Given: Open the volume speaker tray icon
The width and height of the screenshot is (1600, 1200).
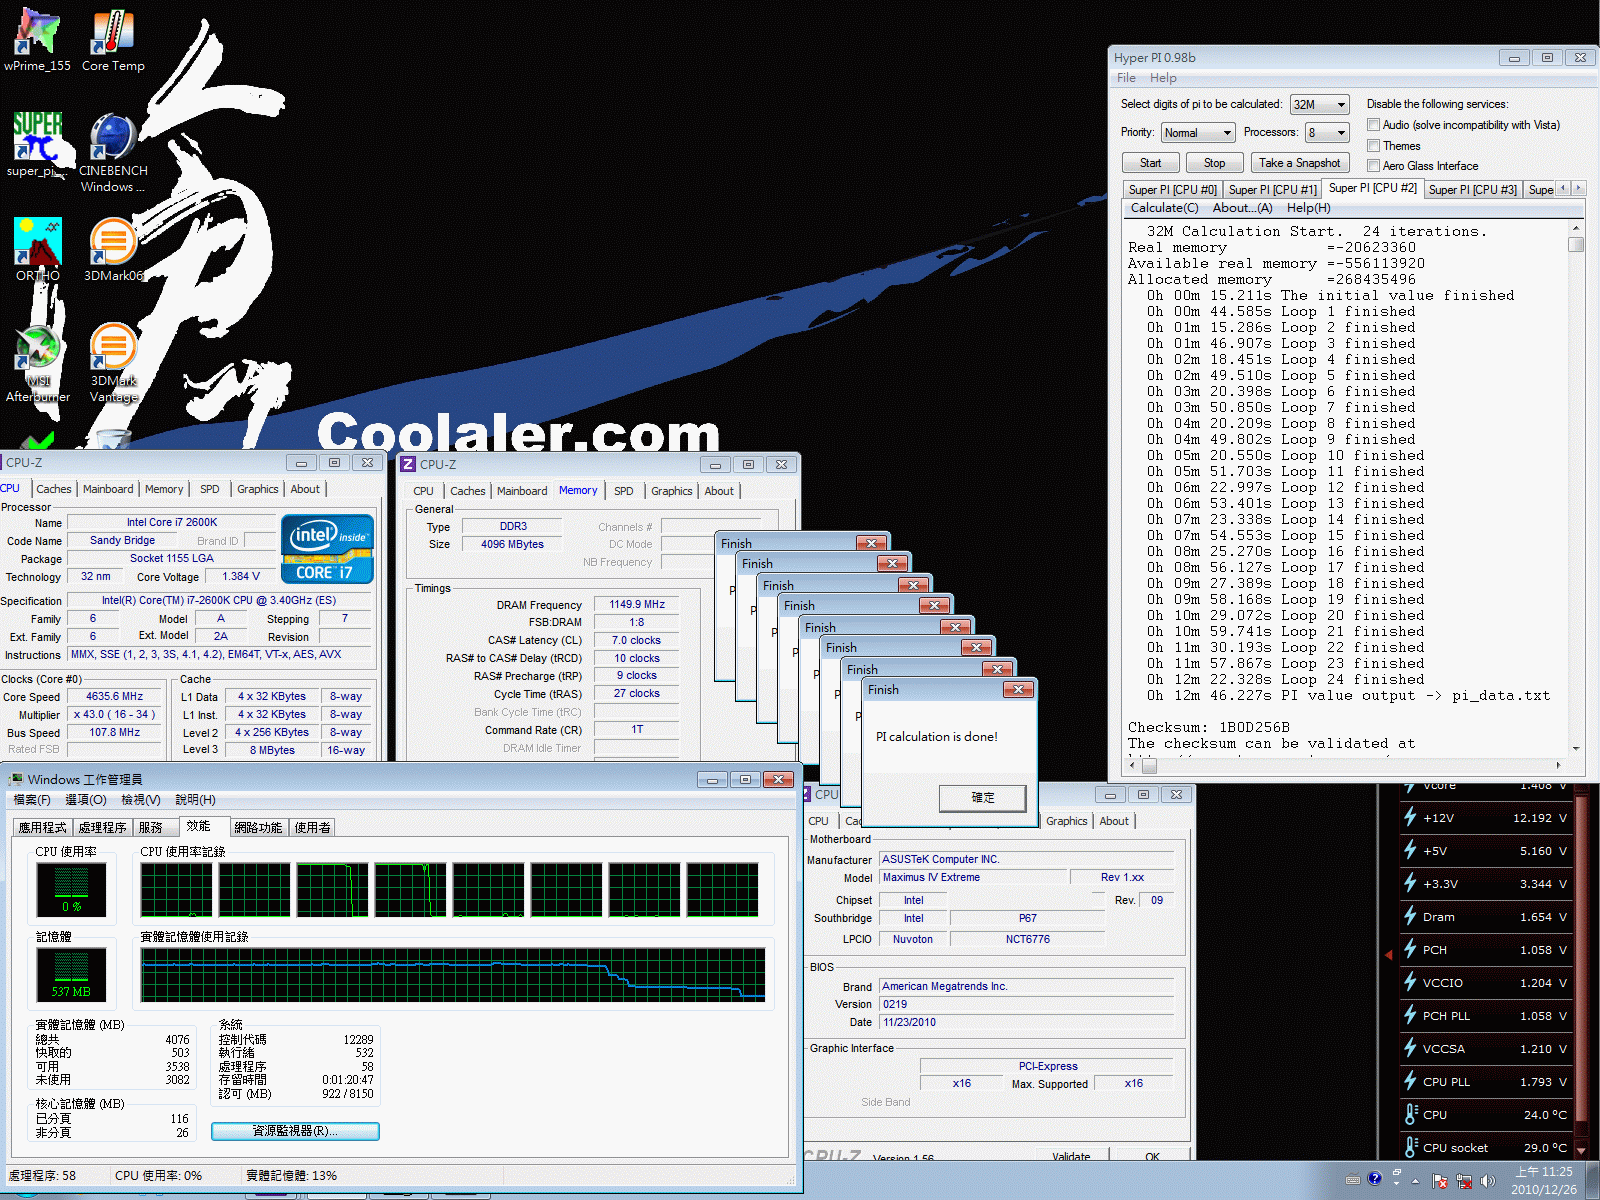Looking at the screenshot, I should click(1487, 1181).
